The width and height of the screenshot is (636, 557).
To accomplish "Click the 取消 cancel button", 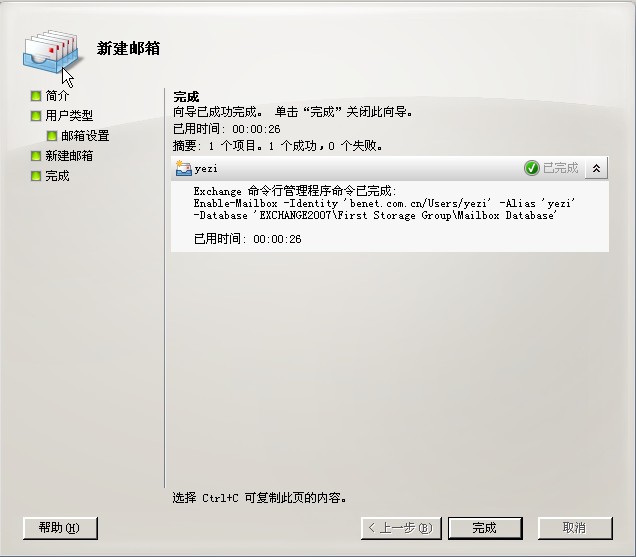I will pos(575,528).
